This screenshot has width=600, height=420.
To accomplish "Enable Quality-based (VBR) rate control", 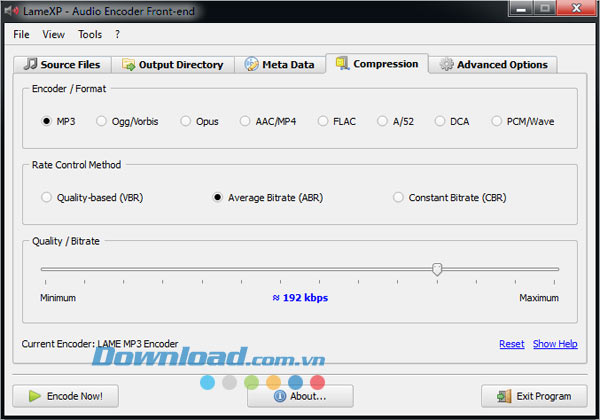I will pyautogui.click(x=46, y=198).
